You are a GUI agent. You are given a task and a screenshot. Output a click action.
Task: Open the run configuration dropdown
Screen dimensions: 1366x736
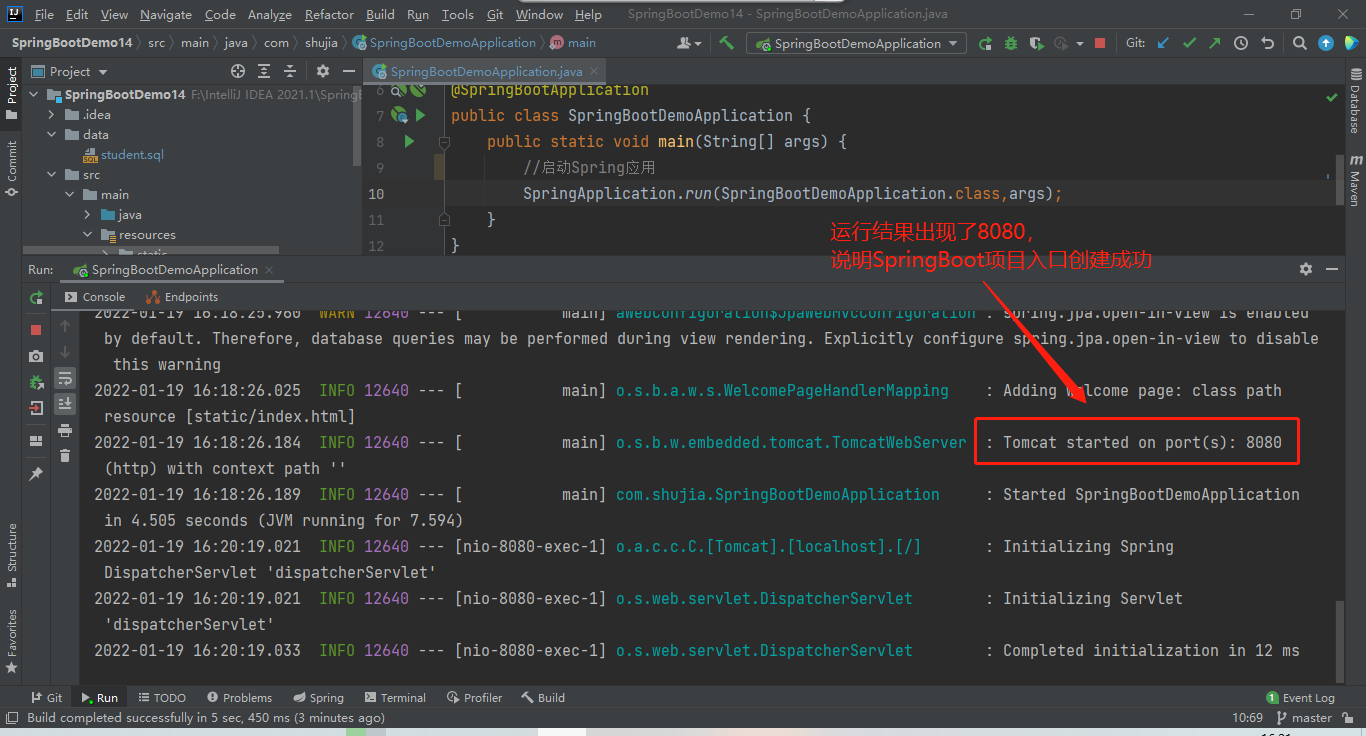(856, 43)
